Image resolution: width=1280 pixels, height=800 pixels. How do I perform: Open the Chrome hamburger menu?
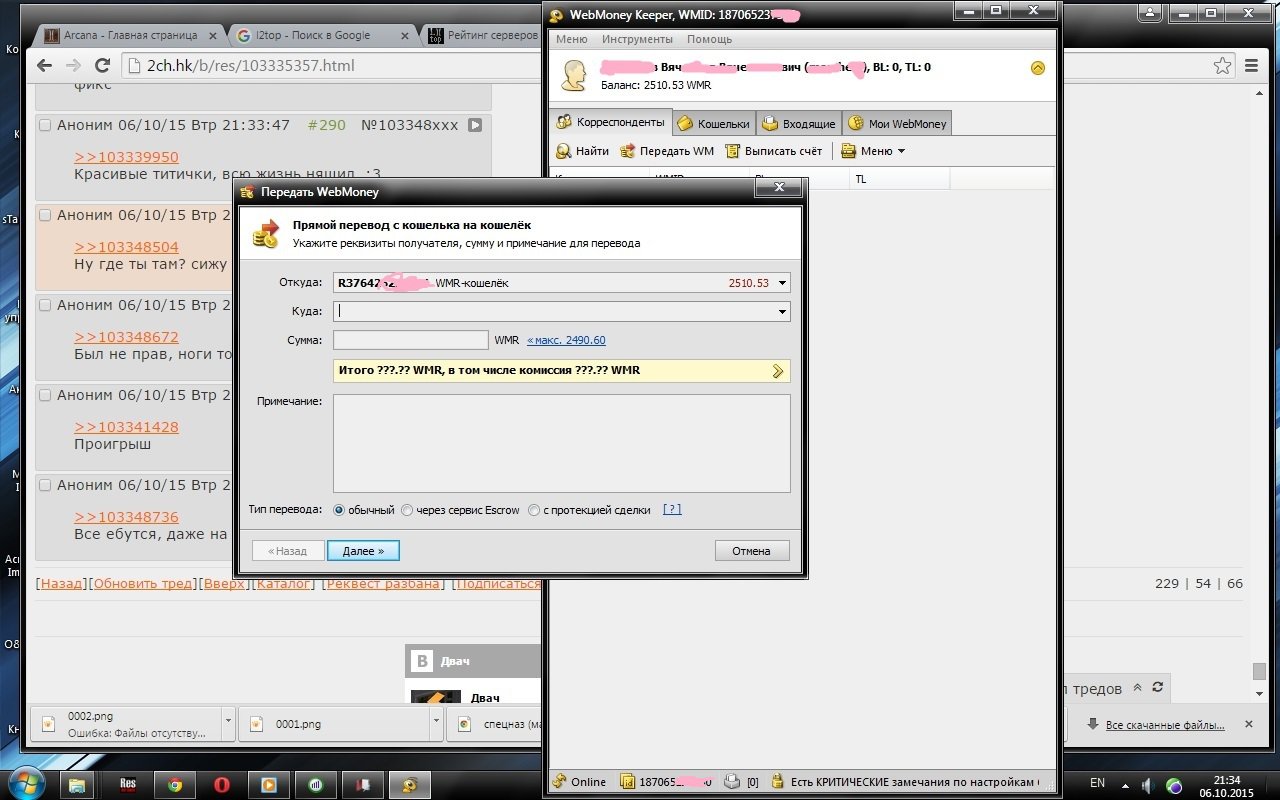coord(1253,66)
